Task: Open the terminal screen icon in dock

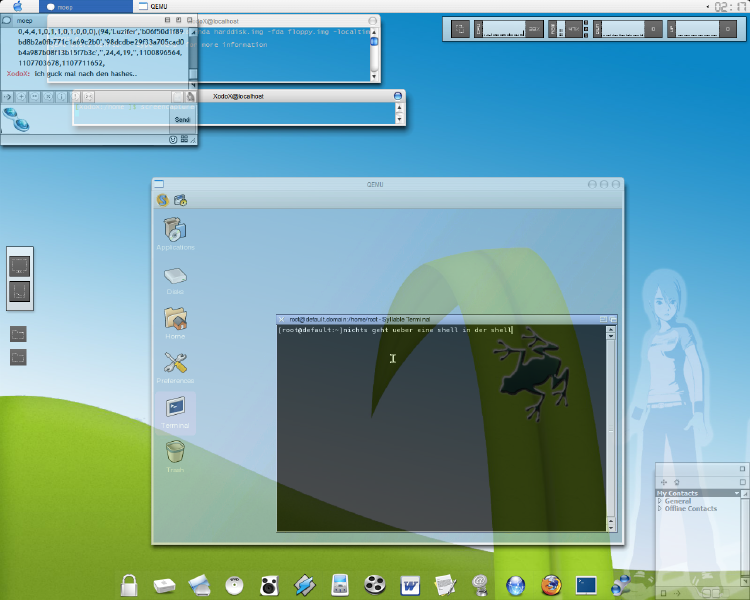Action: [x=586, y=585]
